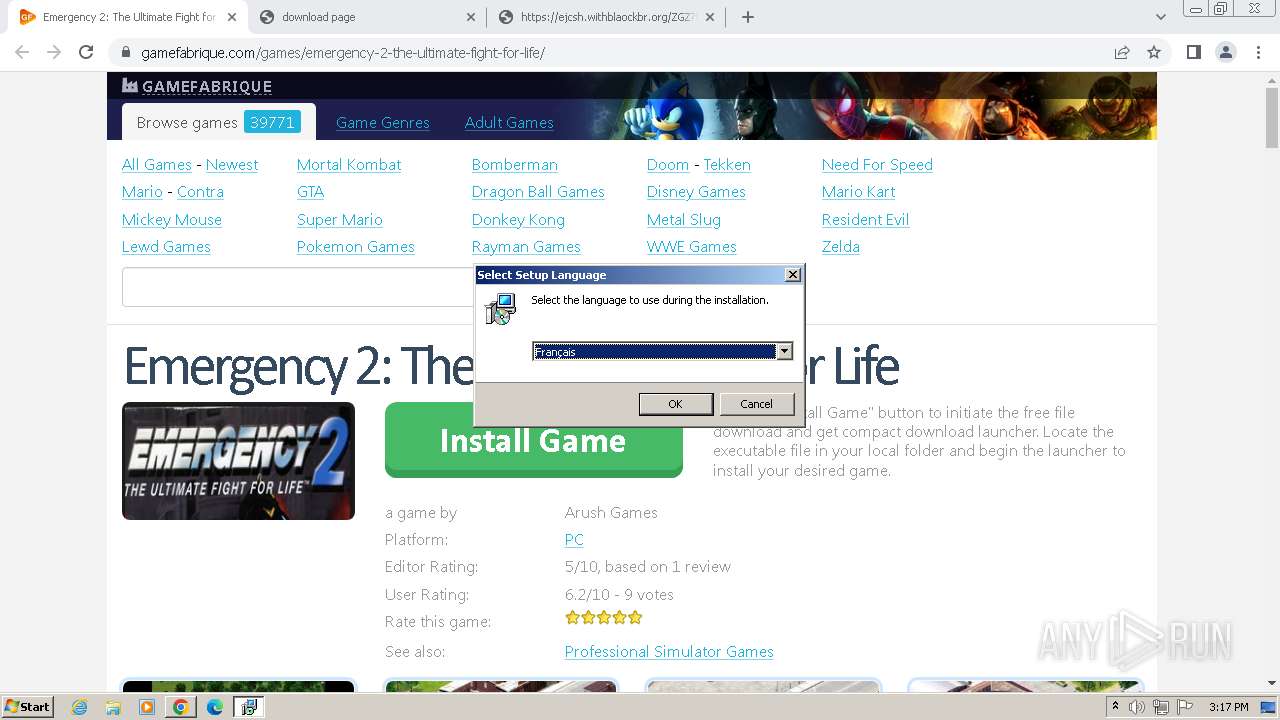Screen dimensions: 1280x720
Task: Open Chrome three-dot menu
Action: [1258, 52]
